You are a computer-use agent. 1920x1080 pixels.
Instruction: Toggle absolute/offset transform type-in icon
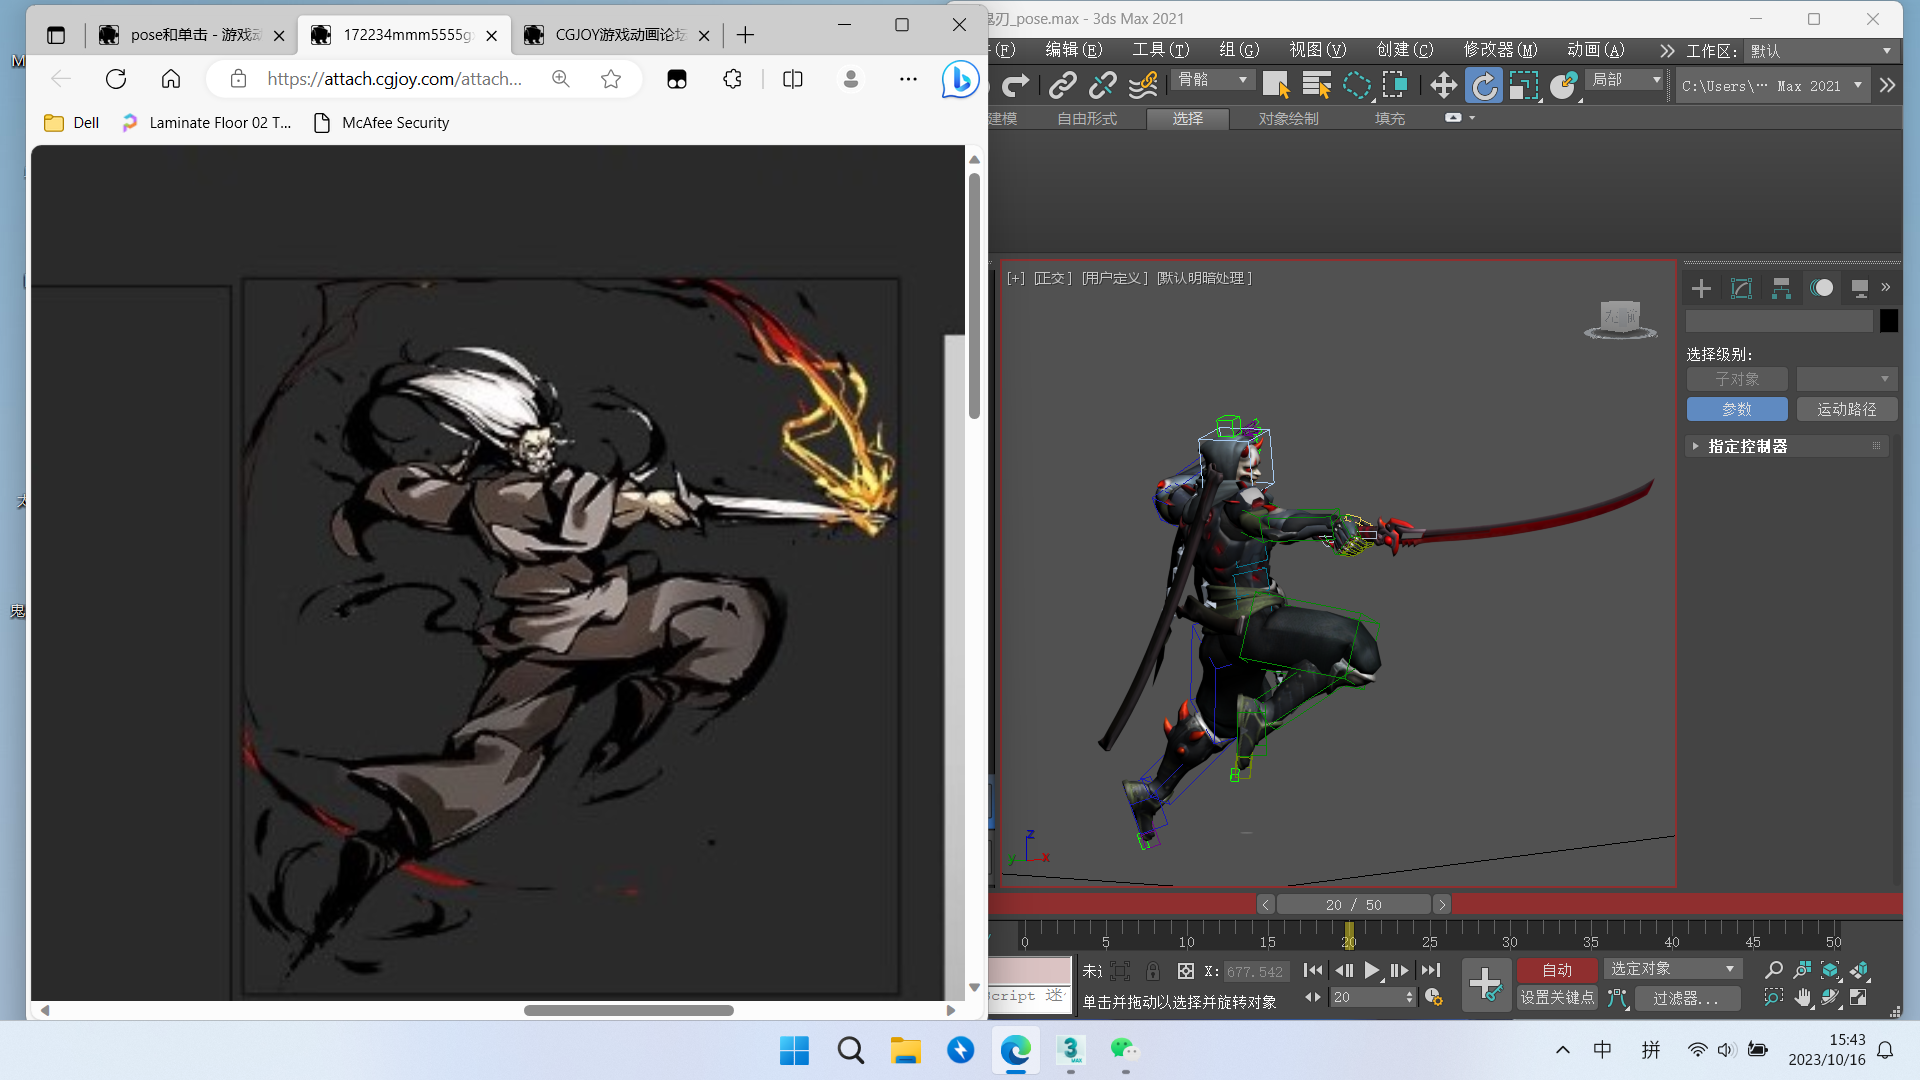pyautogui.click(x=1186, y=971)
